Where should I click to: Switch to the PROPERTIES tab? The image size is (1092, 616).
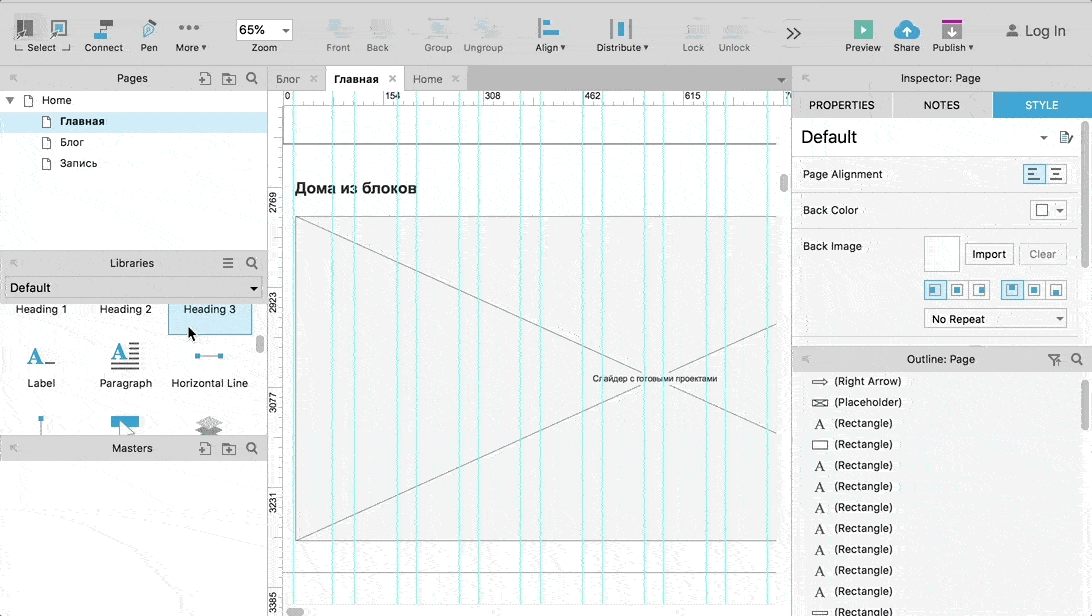tap(841, 105)
